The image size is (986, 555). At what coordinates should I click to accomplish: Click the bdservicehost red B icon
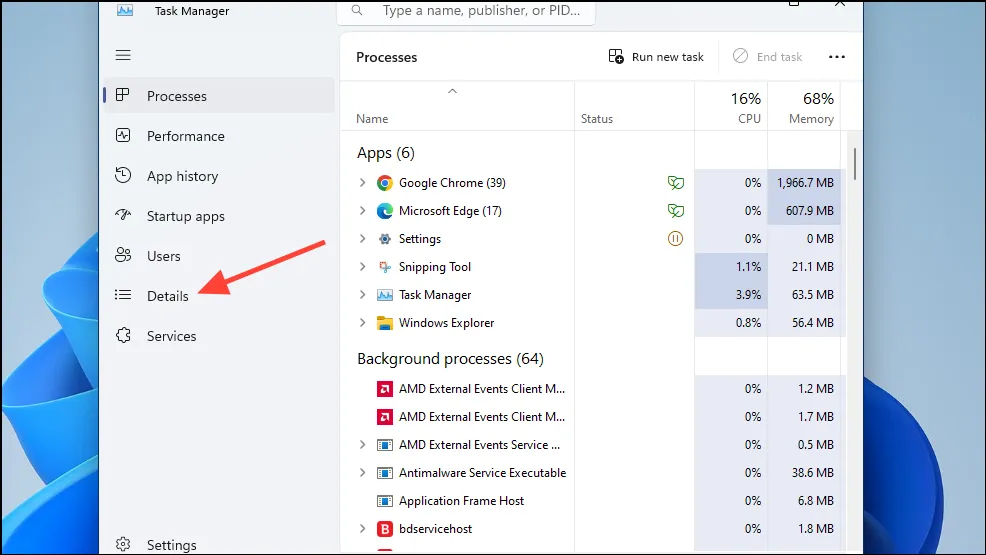[x=385, y=529]
